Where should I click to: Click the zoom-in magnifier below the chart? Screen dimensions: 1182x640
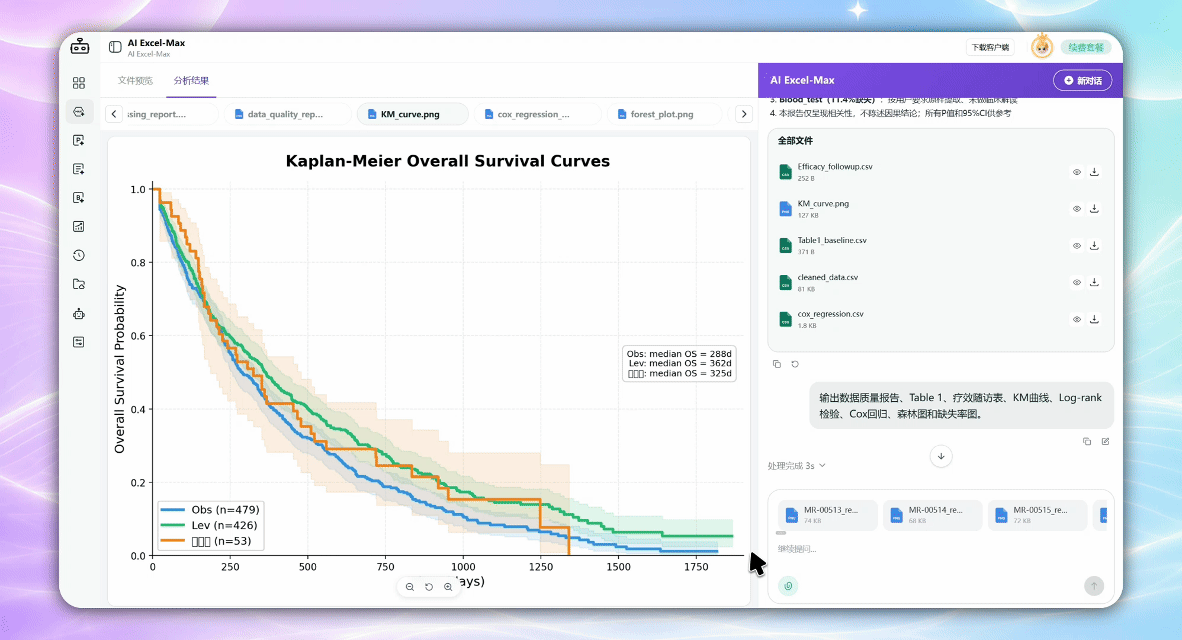click(x=449, y=586)
